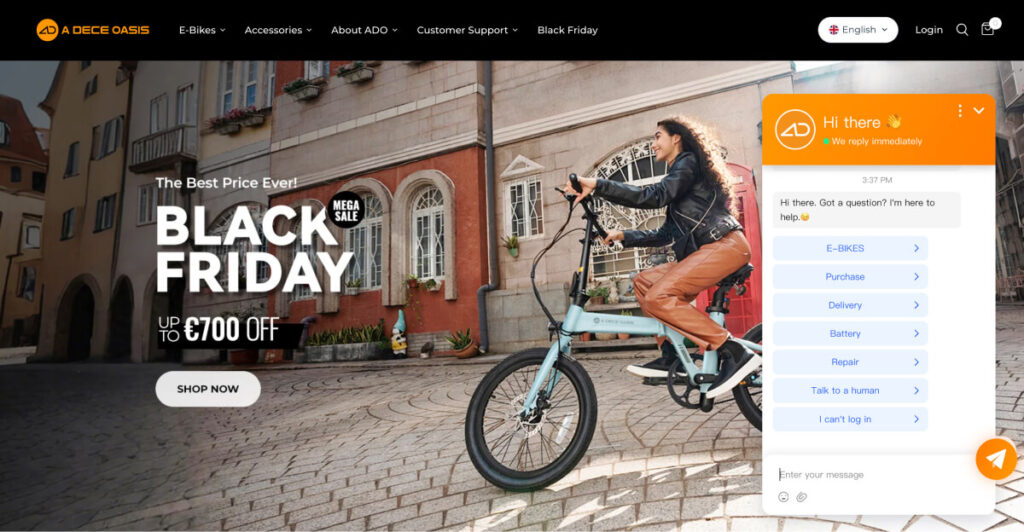Viewport: 1024px width, 532px height.
Task: Click the SHOP NOW button
Action: coord(208,389)
